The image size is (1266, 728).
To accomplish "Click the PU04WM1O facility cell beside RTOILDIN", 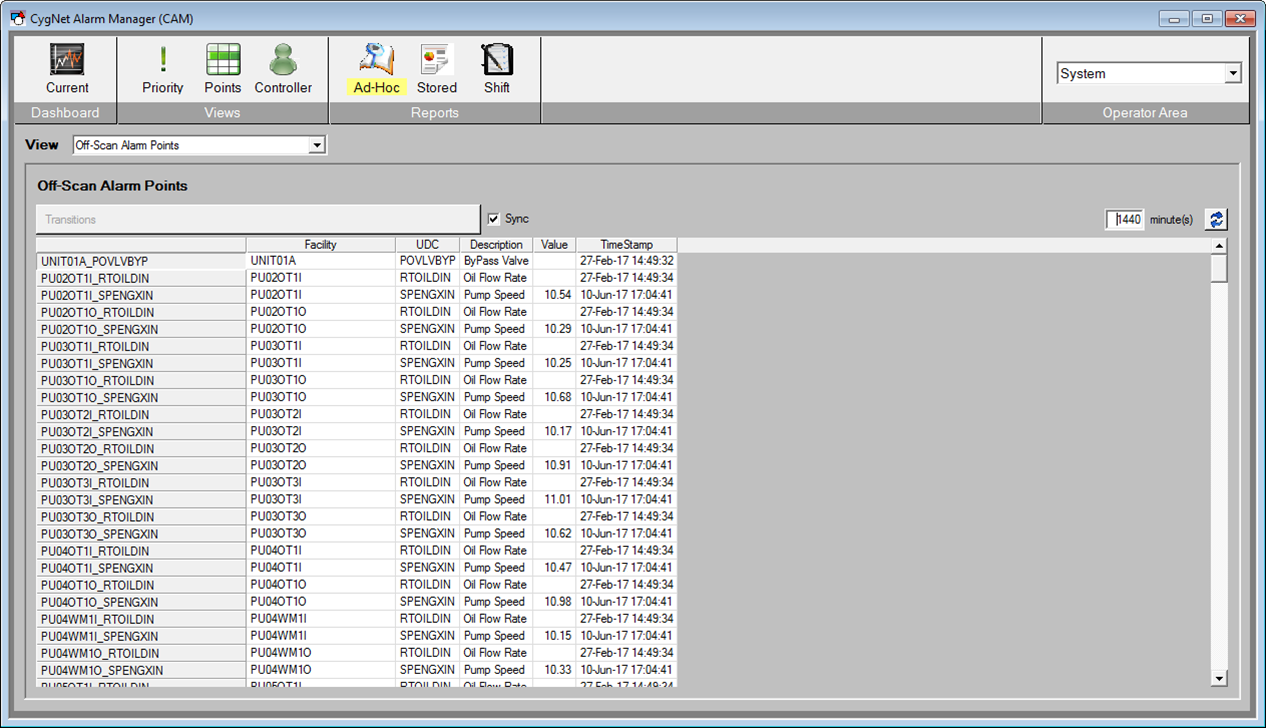I will coord(321,653).
